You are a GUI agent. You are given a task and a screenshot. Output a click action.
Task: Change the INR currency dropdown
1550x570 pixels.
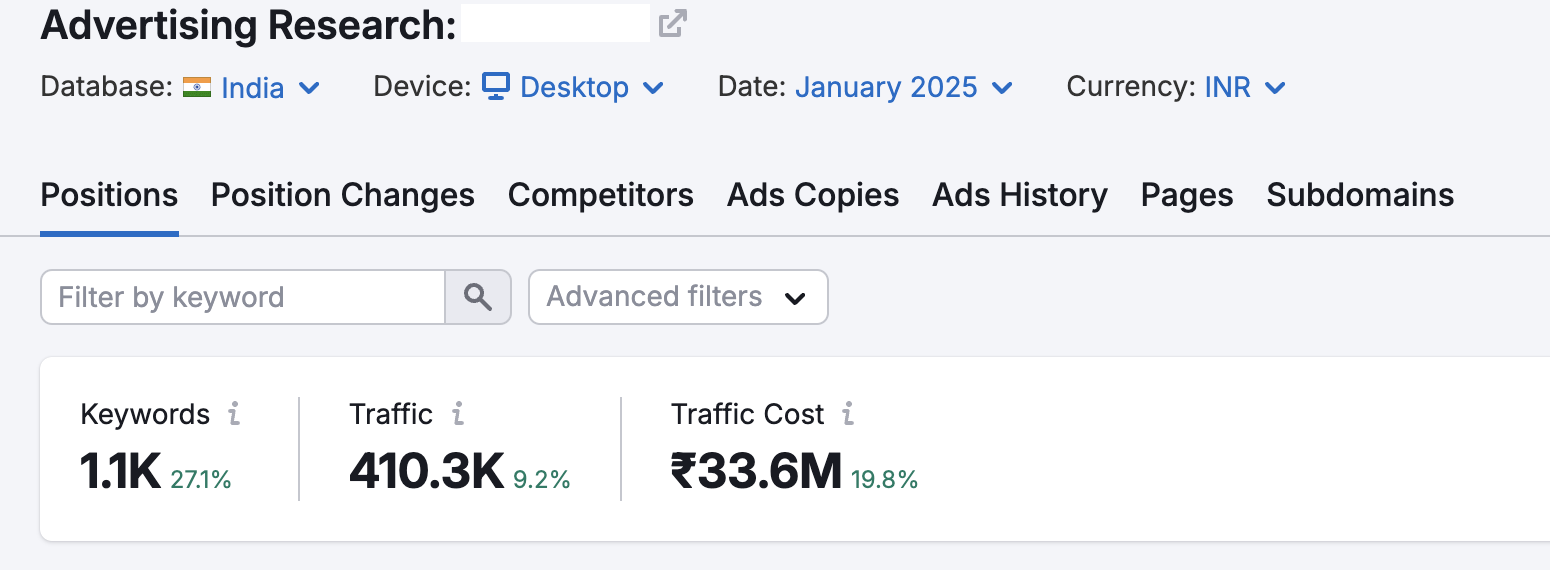pyautogui.click(x=1244, y=88)
